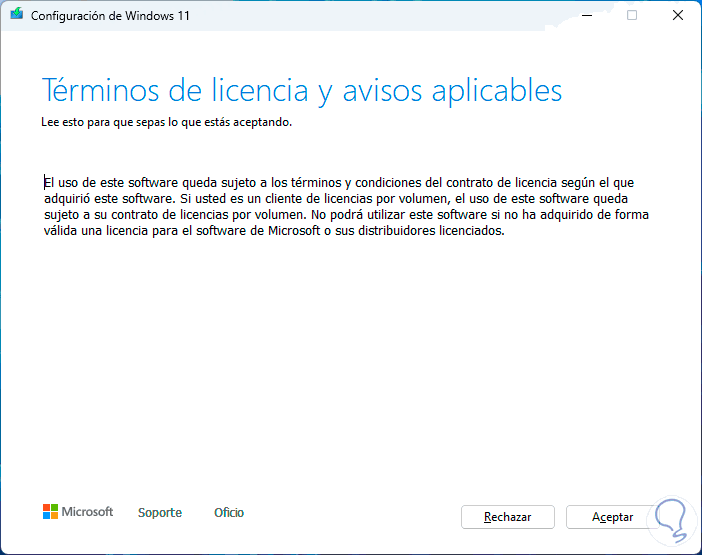Open the Oficio link
702x555 pixels.
pyautogui.click(x=229, y=512)
